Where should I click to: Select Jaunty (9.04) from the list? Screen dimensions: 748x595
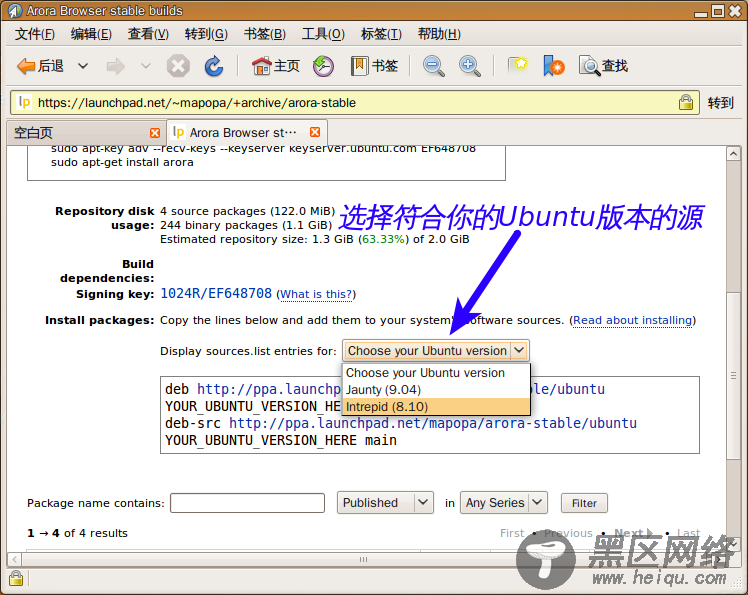(x=436, y=390)
